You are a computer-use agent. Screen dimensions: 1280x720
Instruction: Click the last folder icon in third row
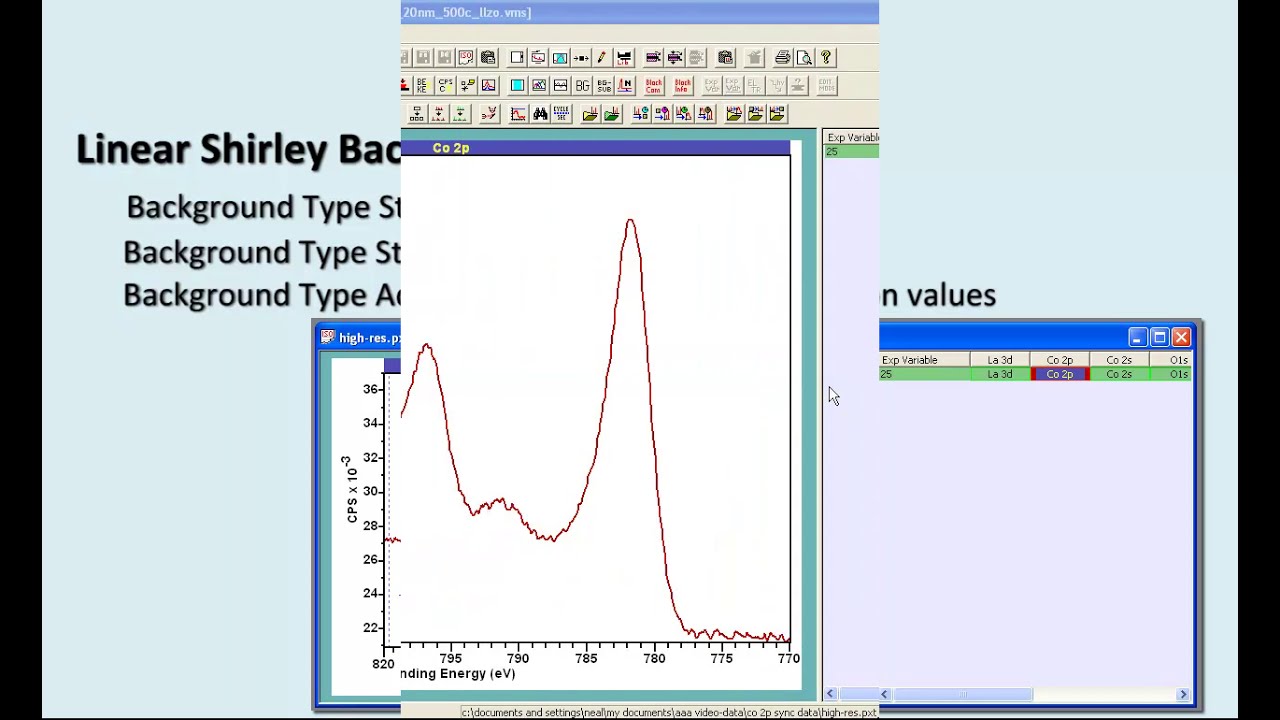click(x=776, y=113)
